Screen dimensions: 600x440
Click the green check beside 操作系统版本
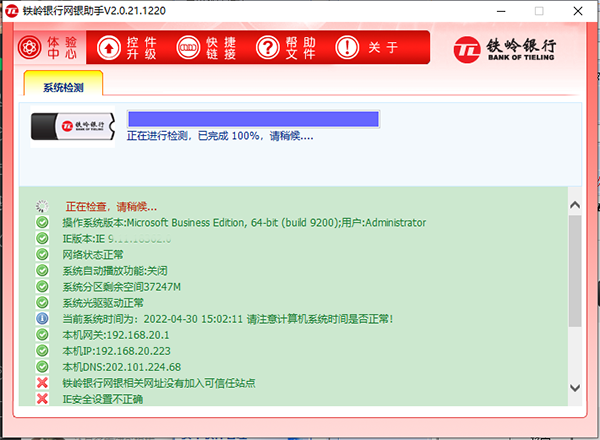pos(42,222)
